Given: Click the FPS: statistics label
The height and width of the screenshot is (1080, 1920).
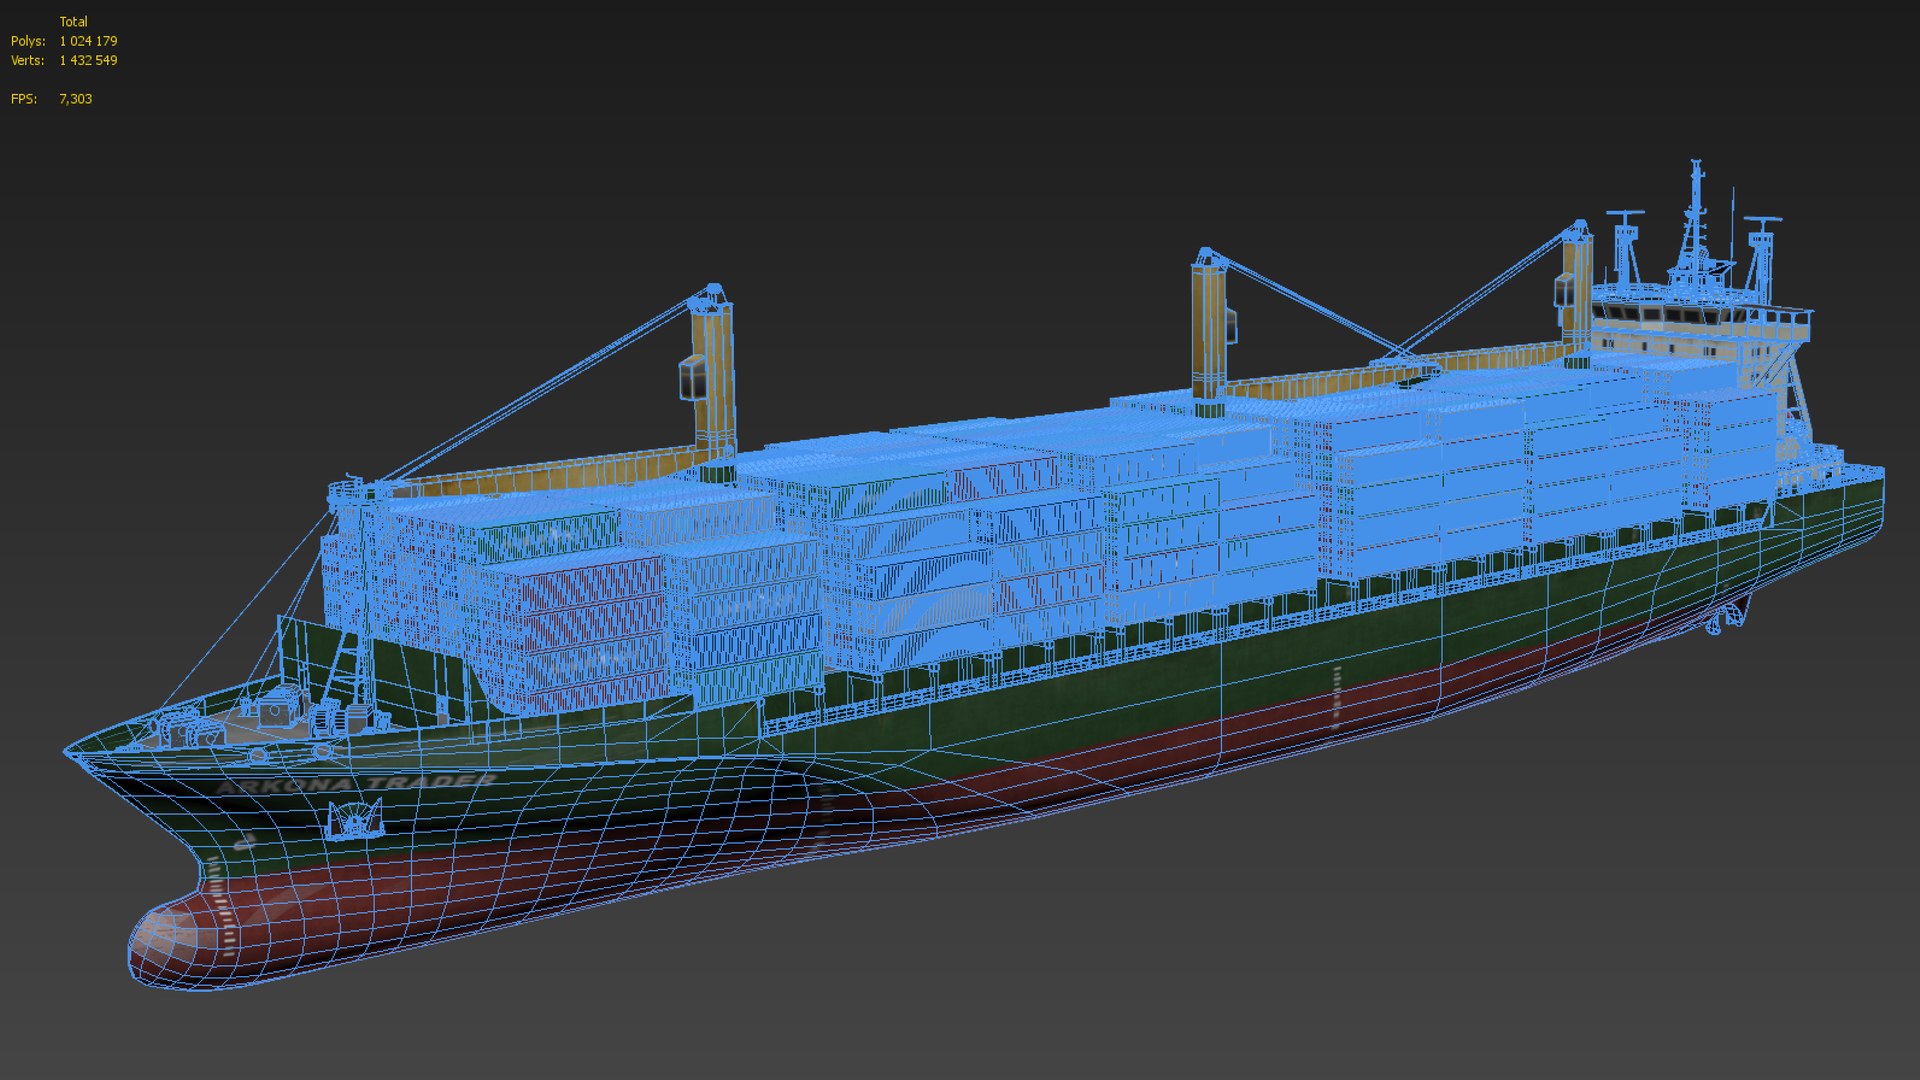Looking at the screenshot, I should point(24,99).
